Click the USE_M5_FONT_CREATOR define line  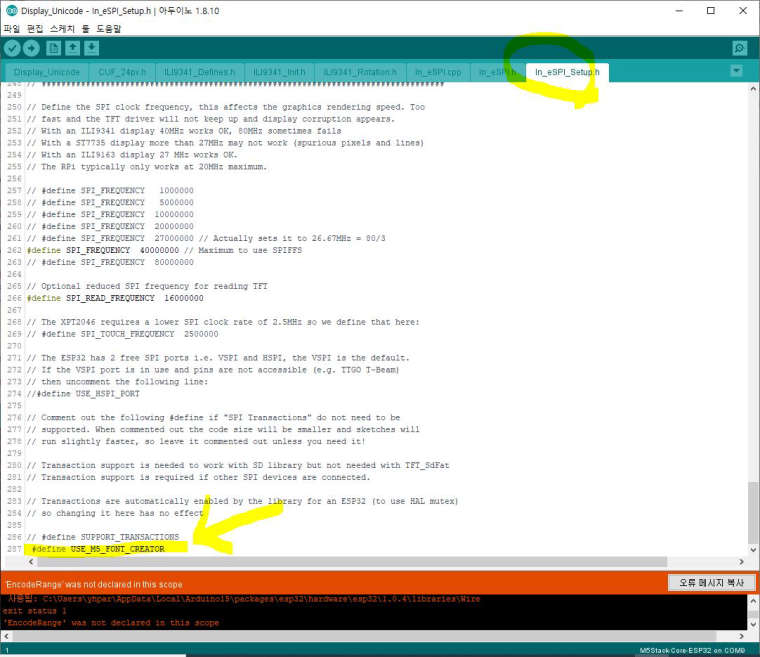[x=98, y=549]
